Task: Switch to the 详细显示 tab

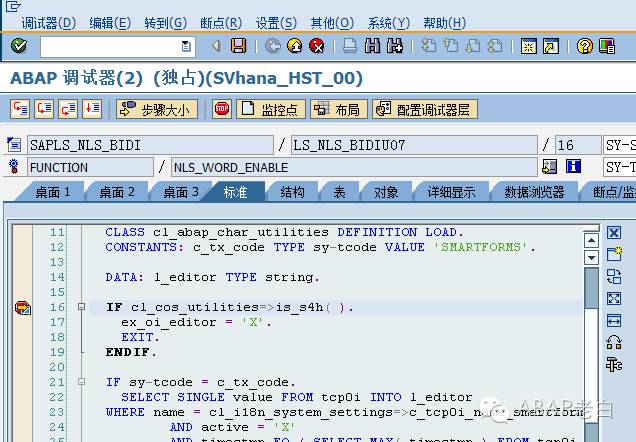Action: [451, 192]
